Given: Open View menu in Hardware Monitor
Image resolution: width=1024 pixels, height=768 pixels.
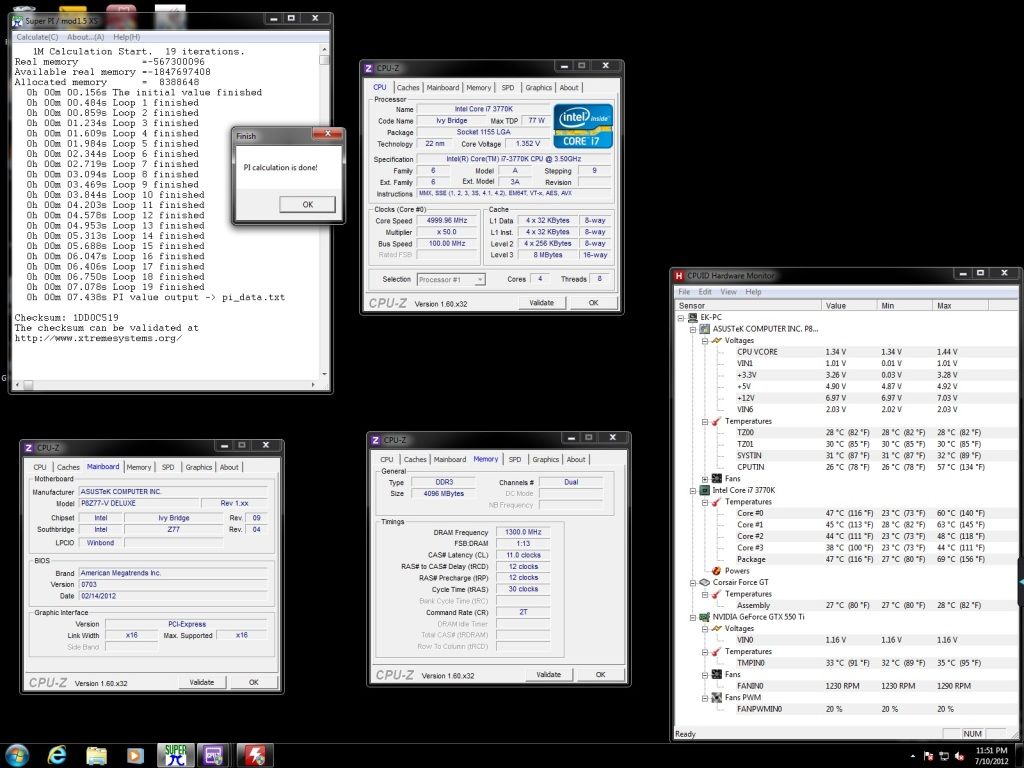Looking at the screenshot, I should (728, 292).
